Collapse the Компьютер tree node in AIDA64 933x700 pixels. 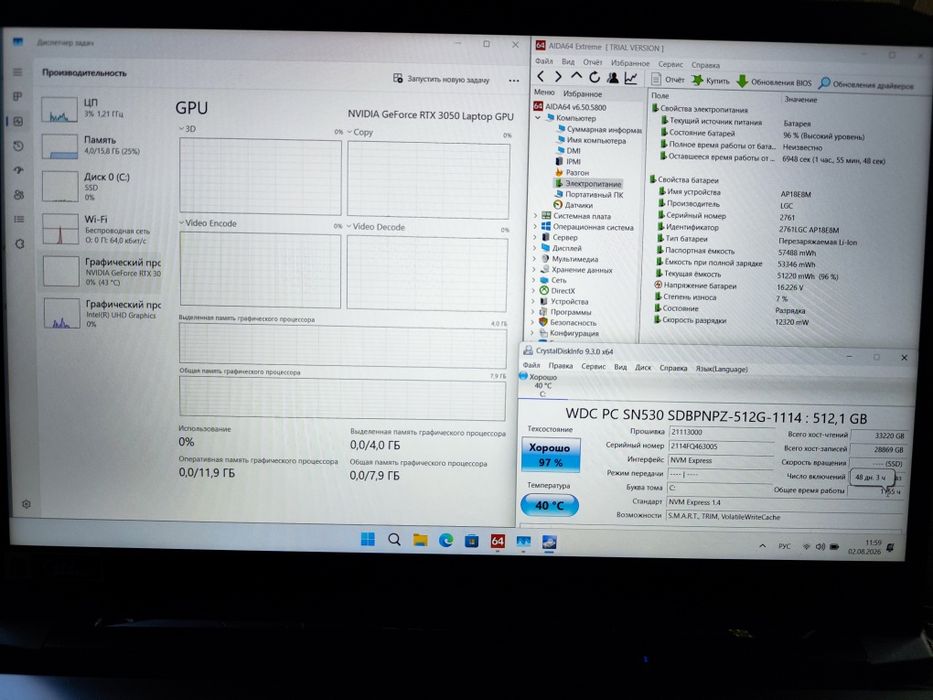pos(538,118)
